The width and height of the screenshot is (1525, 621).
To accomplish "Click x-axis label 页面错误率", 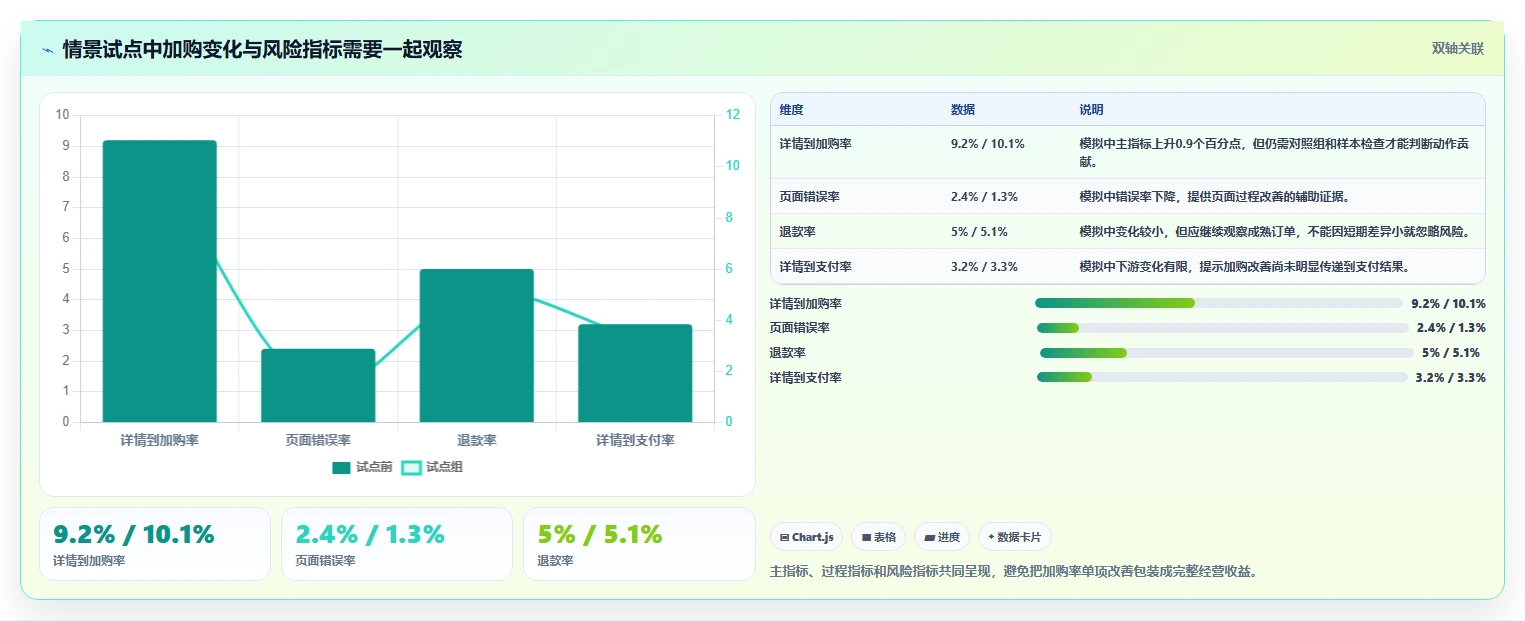I will (x=318, y=440).
